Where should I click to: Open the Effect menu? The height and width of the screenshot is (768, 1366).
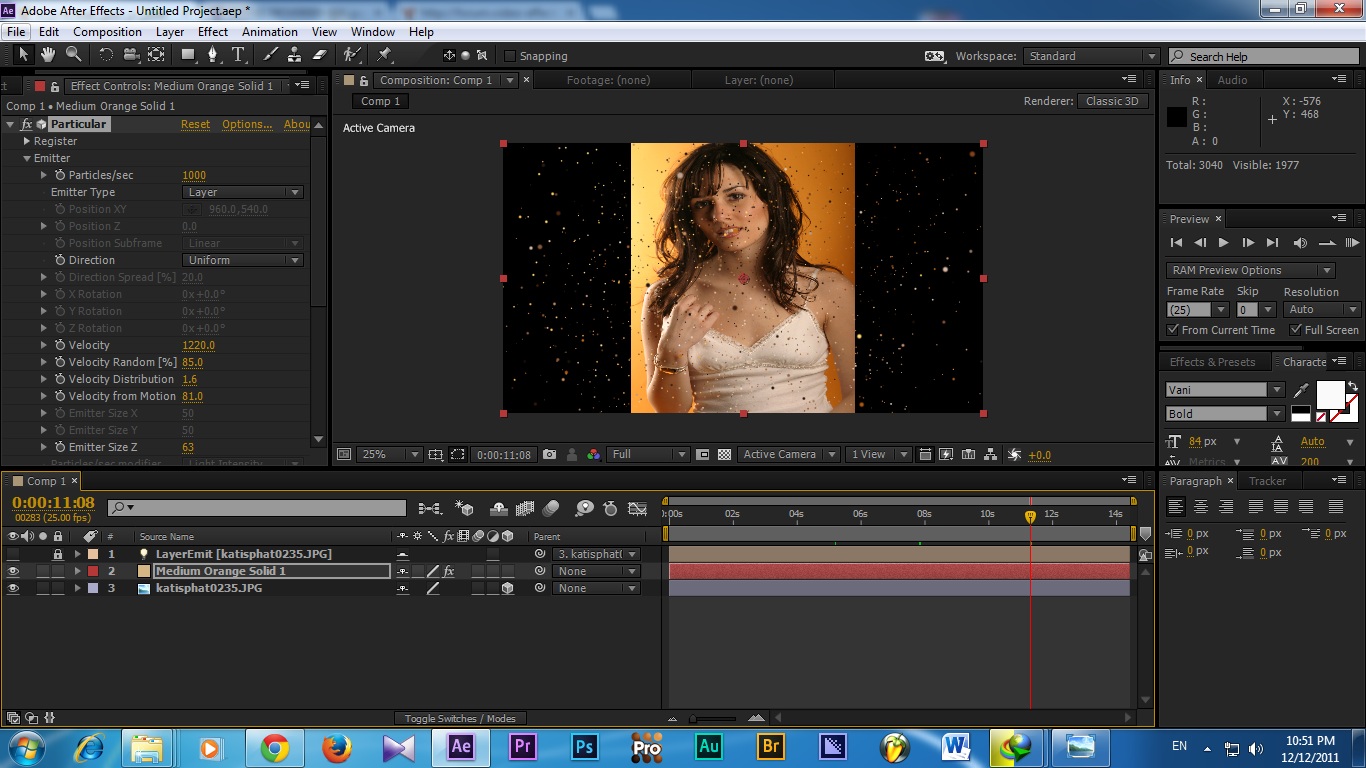pos(213,32)
